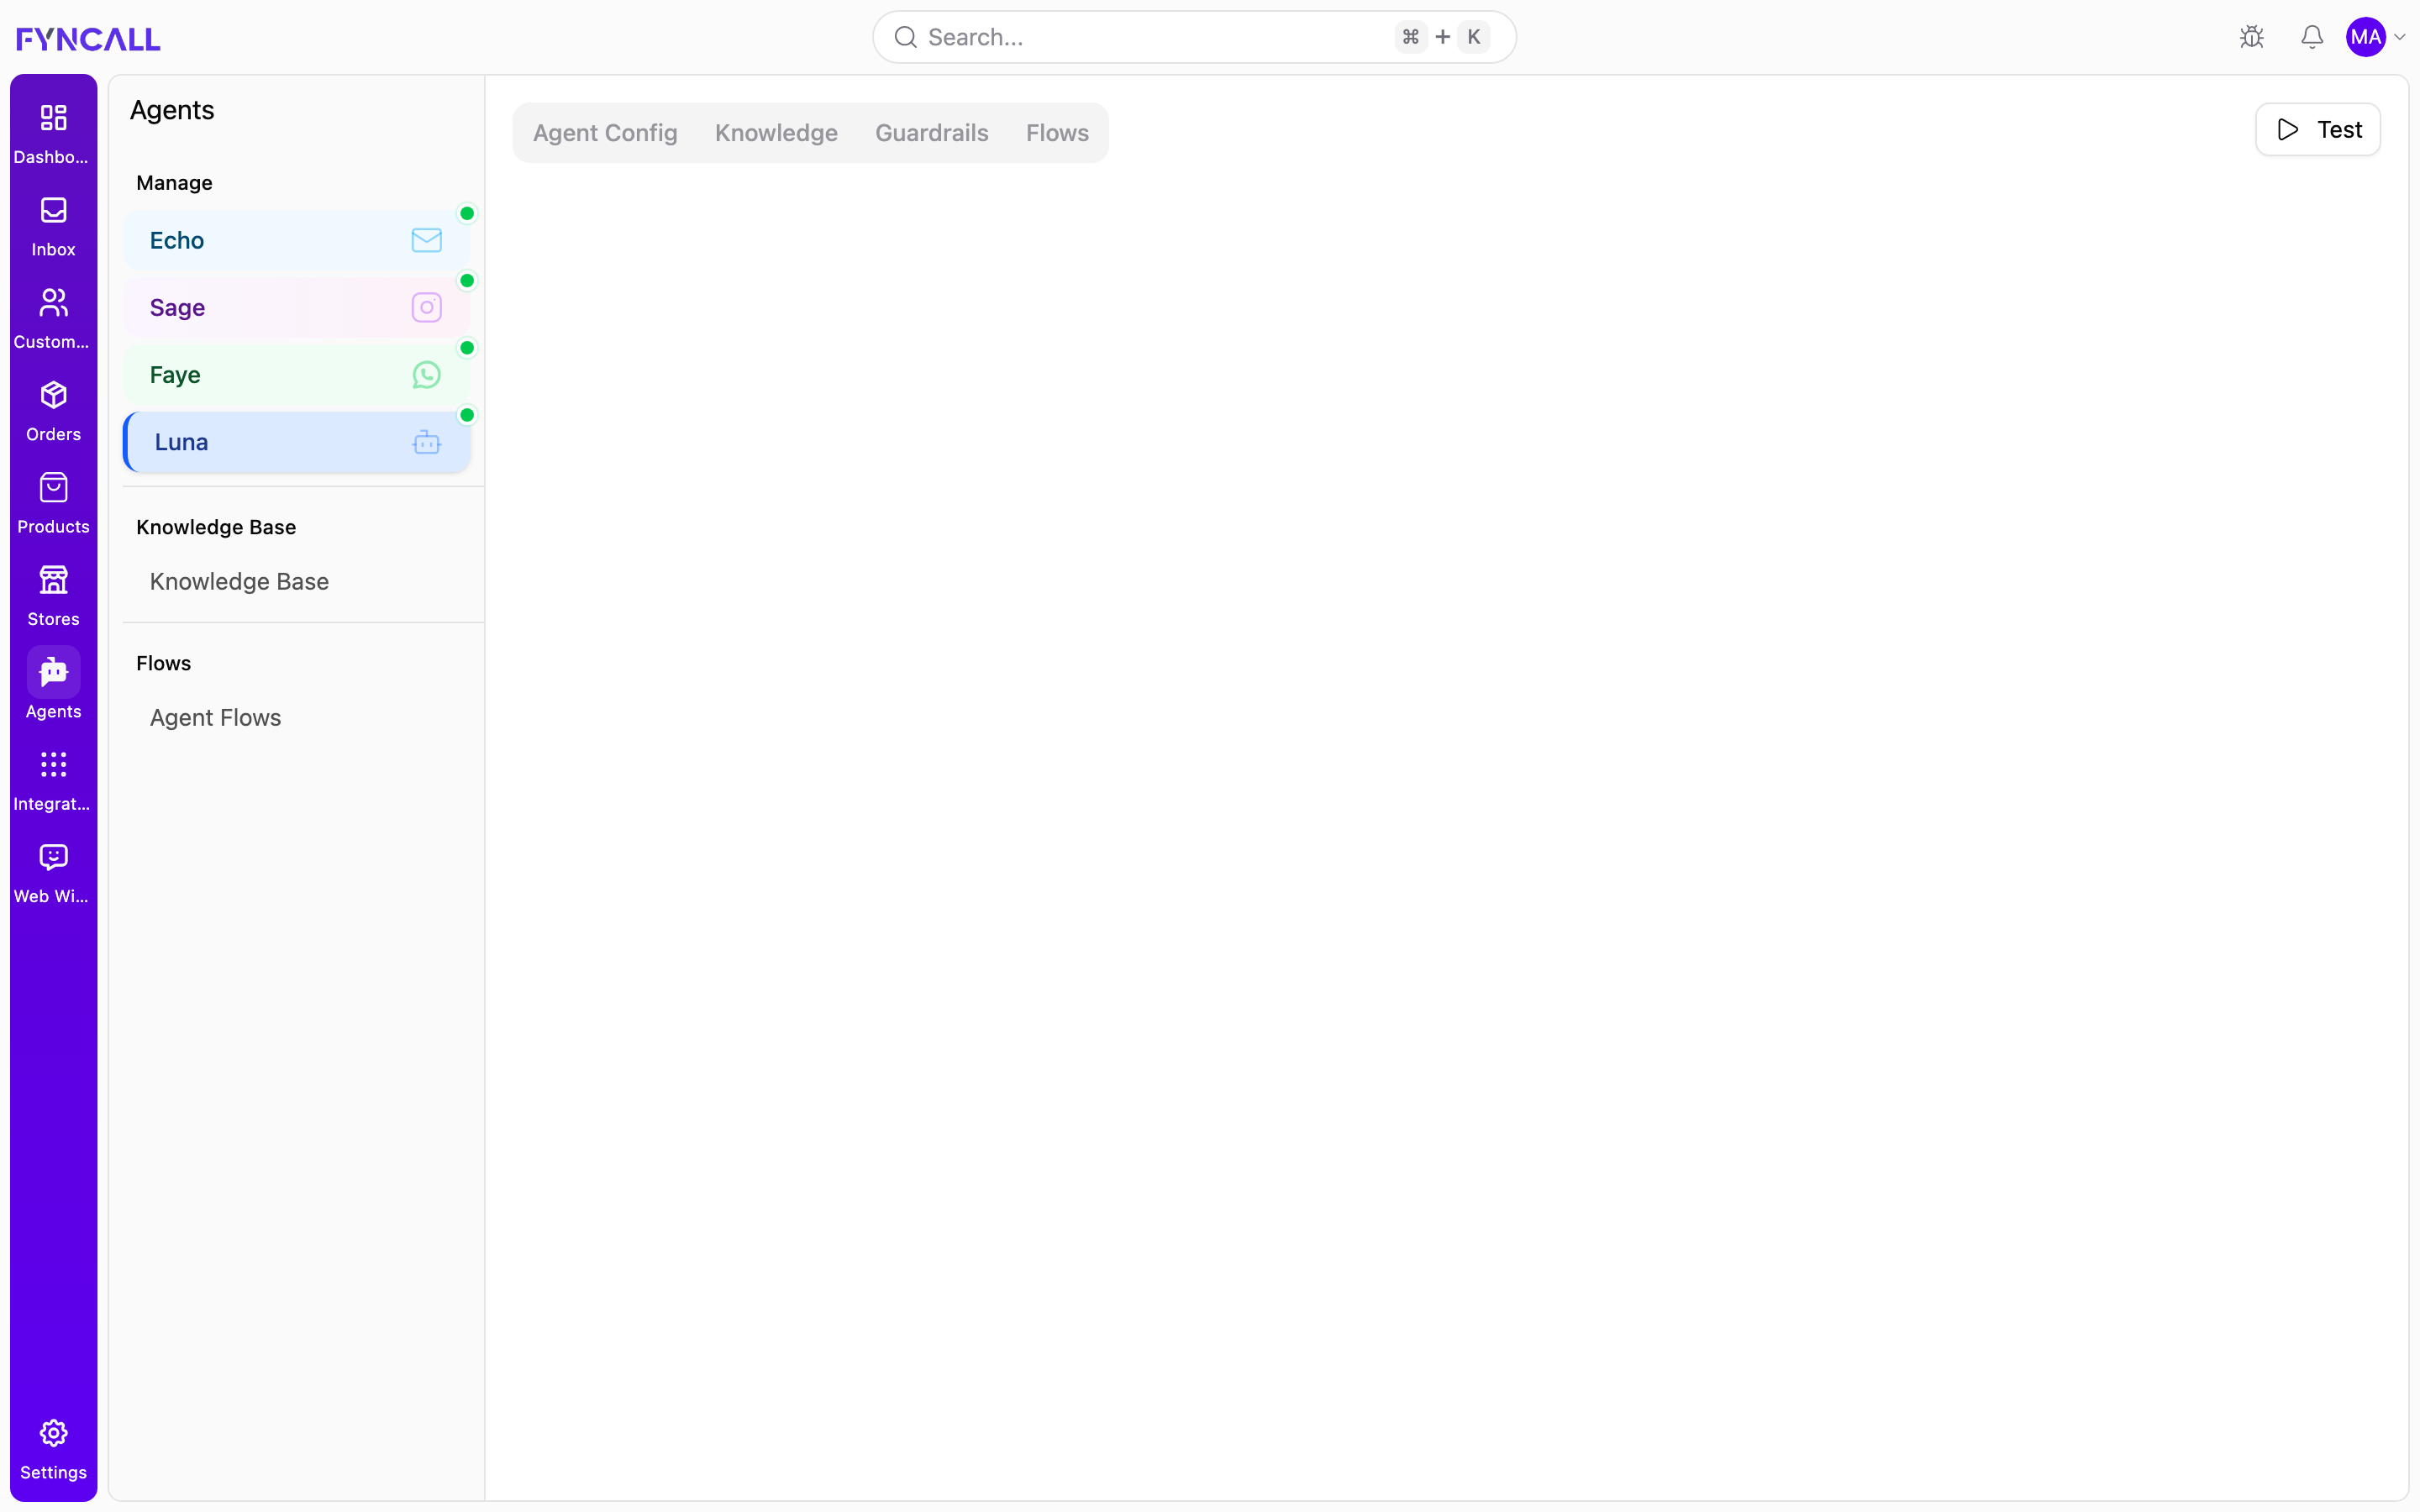Switch to the Guardrails tab
The image size is (2420, 1512).
932,133
